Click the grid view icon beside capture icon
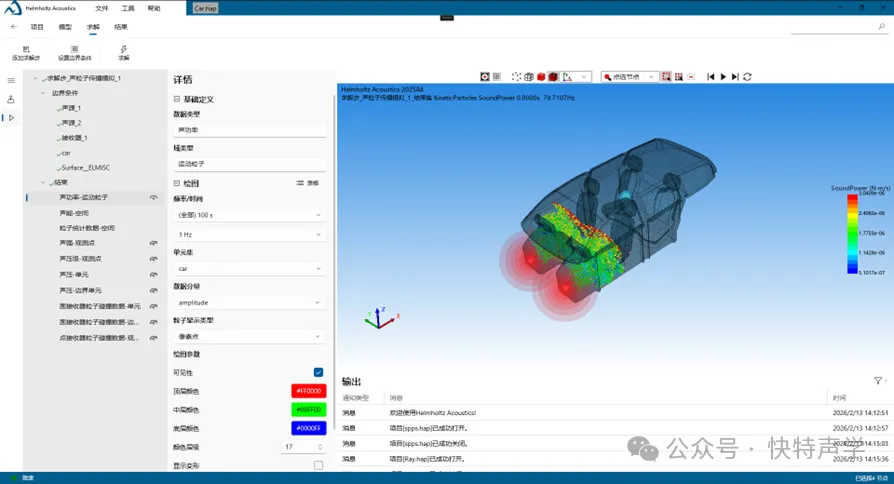894x484 pixels. tap(497, 76)
